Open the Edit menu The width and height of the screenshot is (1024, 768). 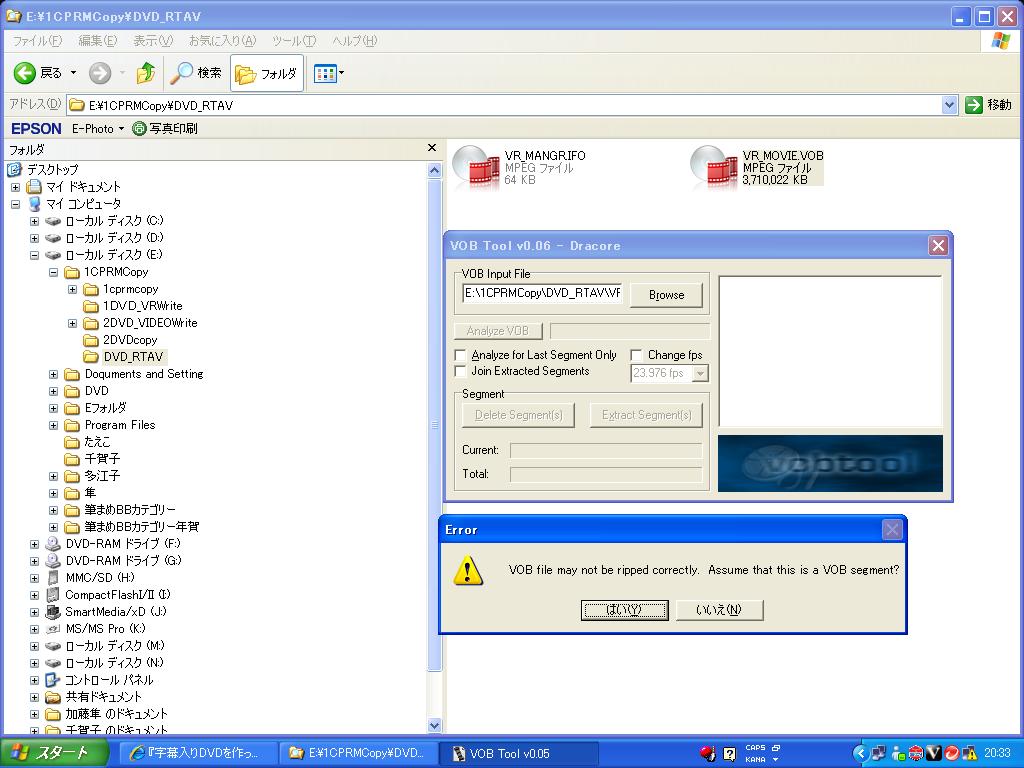pyautogui.click(x=98, y=40)
